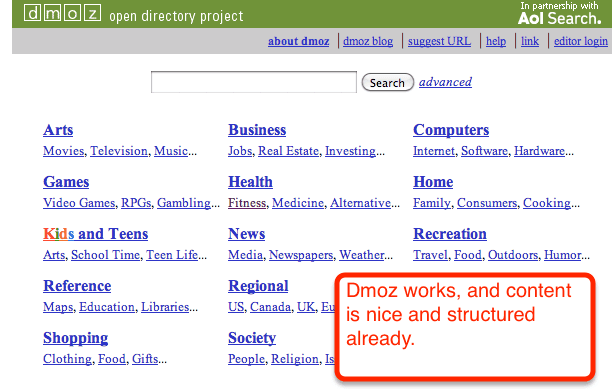Image resolution: width=614 pixels, height=389 pixels.
Task: Open the Kids and Teens category
Action: point(96,234)
